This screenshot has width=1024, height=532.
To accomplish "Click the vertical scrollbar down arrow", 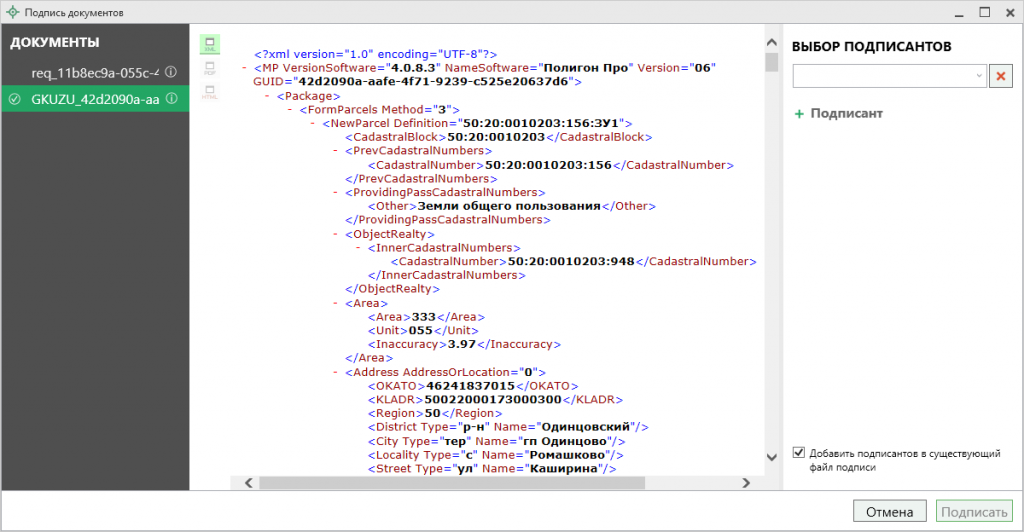I will [771, 457].
